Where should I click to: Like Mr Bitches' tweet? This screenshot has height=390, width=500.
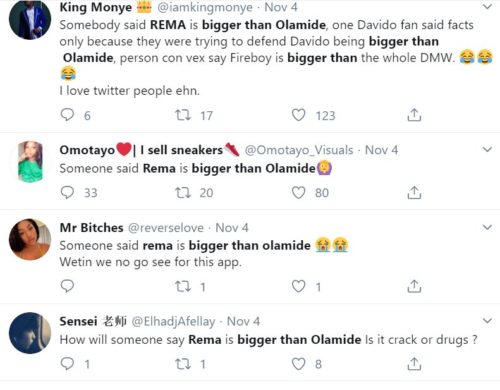pyautogui.click(x=298, y=286)
